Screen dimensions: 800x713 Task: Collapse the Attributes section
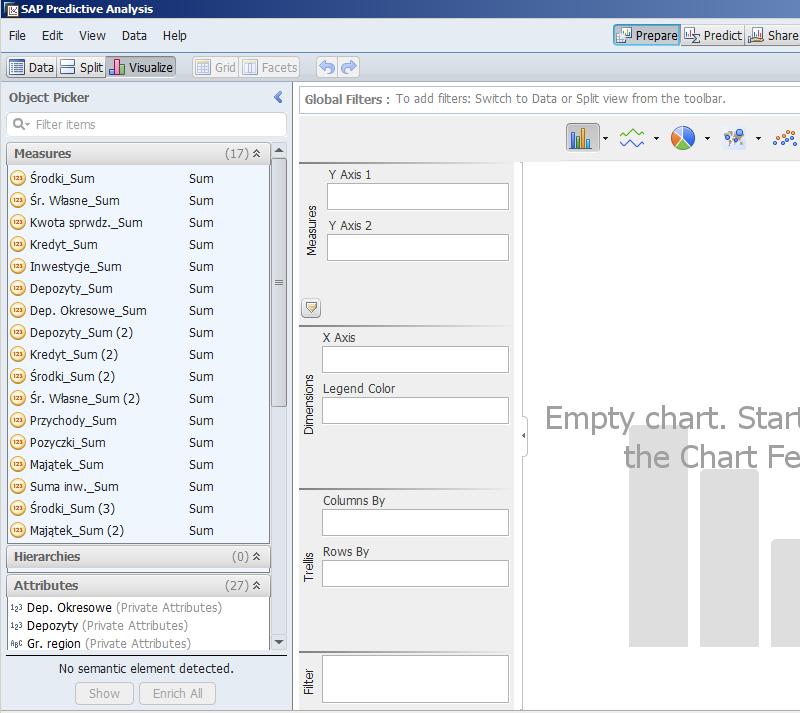[x=257, y=585]
